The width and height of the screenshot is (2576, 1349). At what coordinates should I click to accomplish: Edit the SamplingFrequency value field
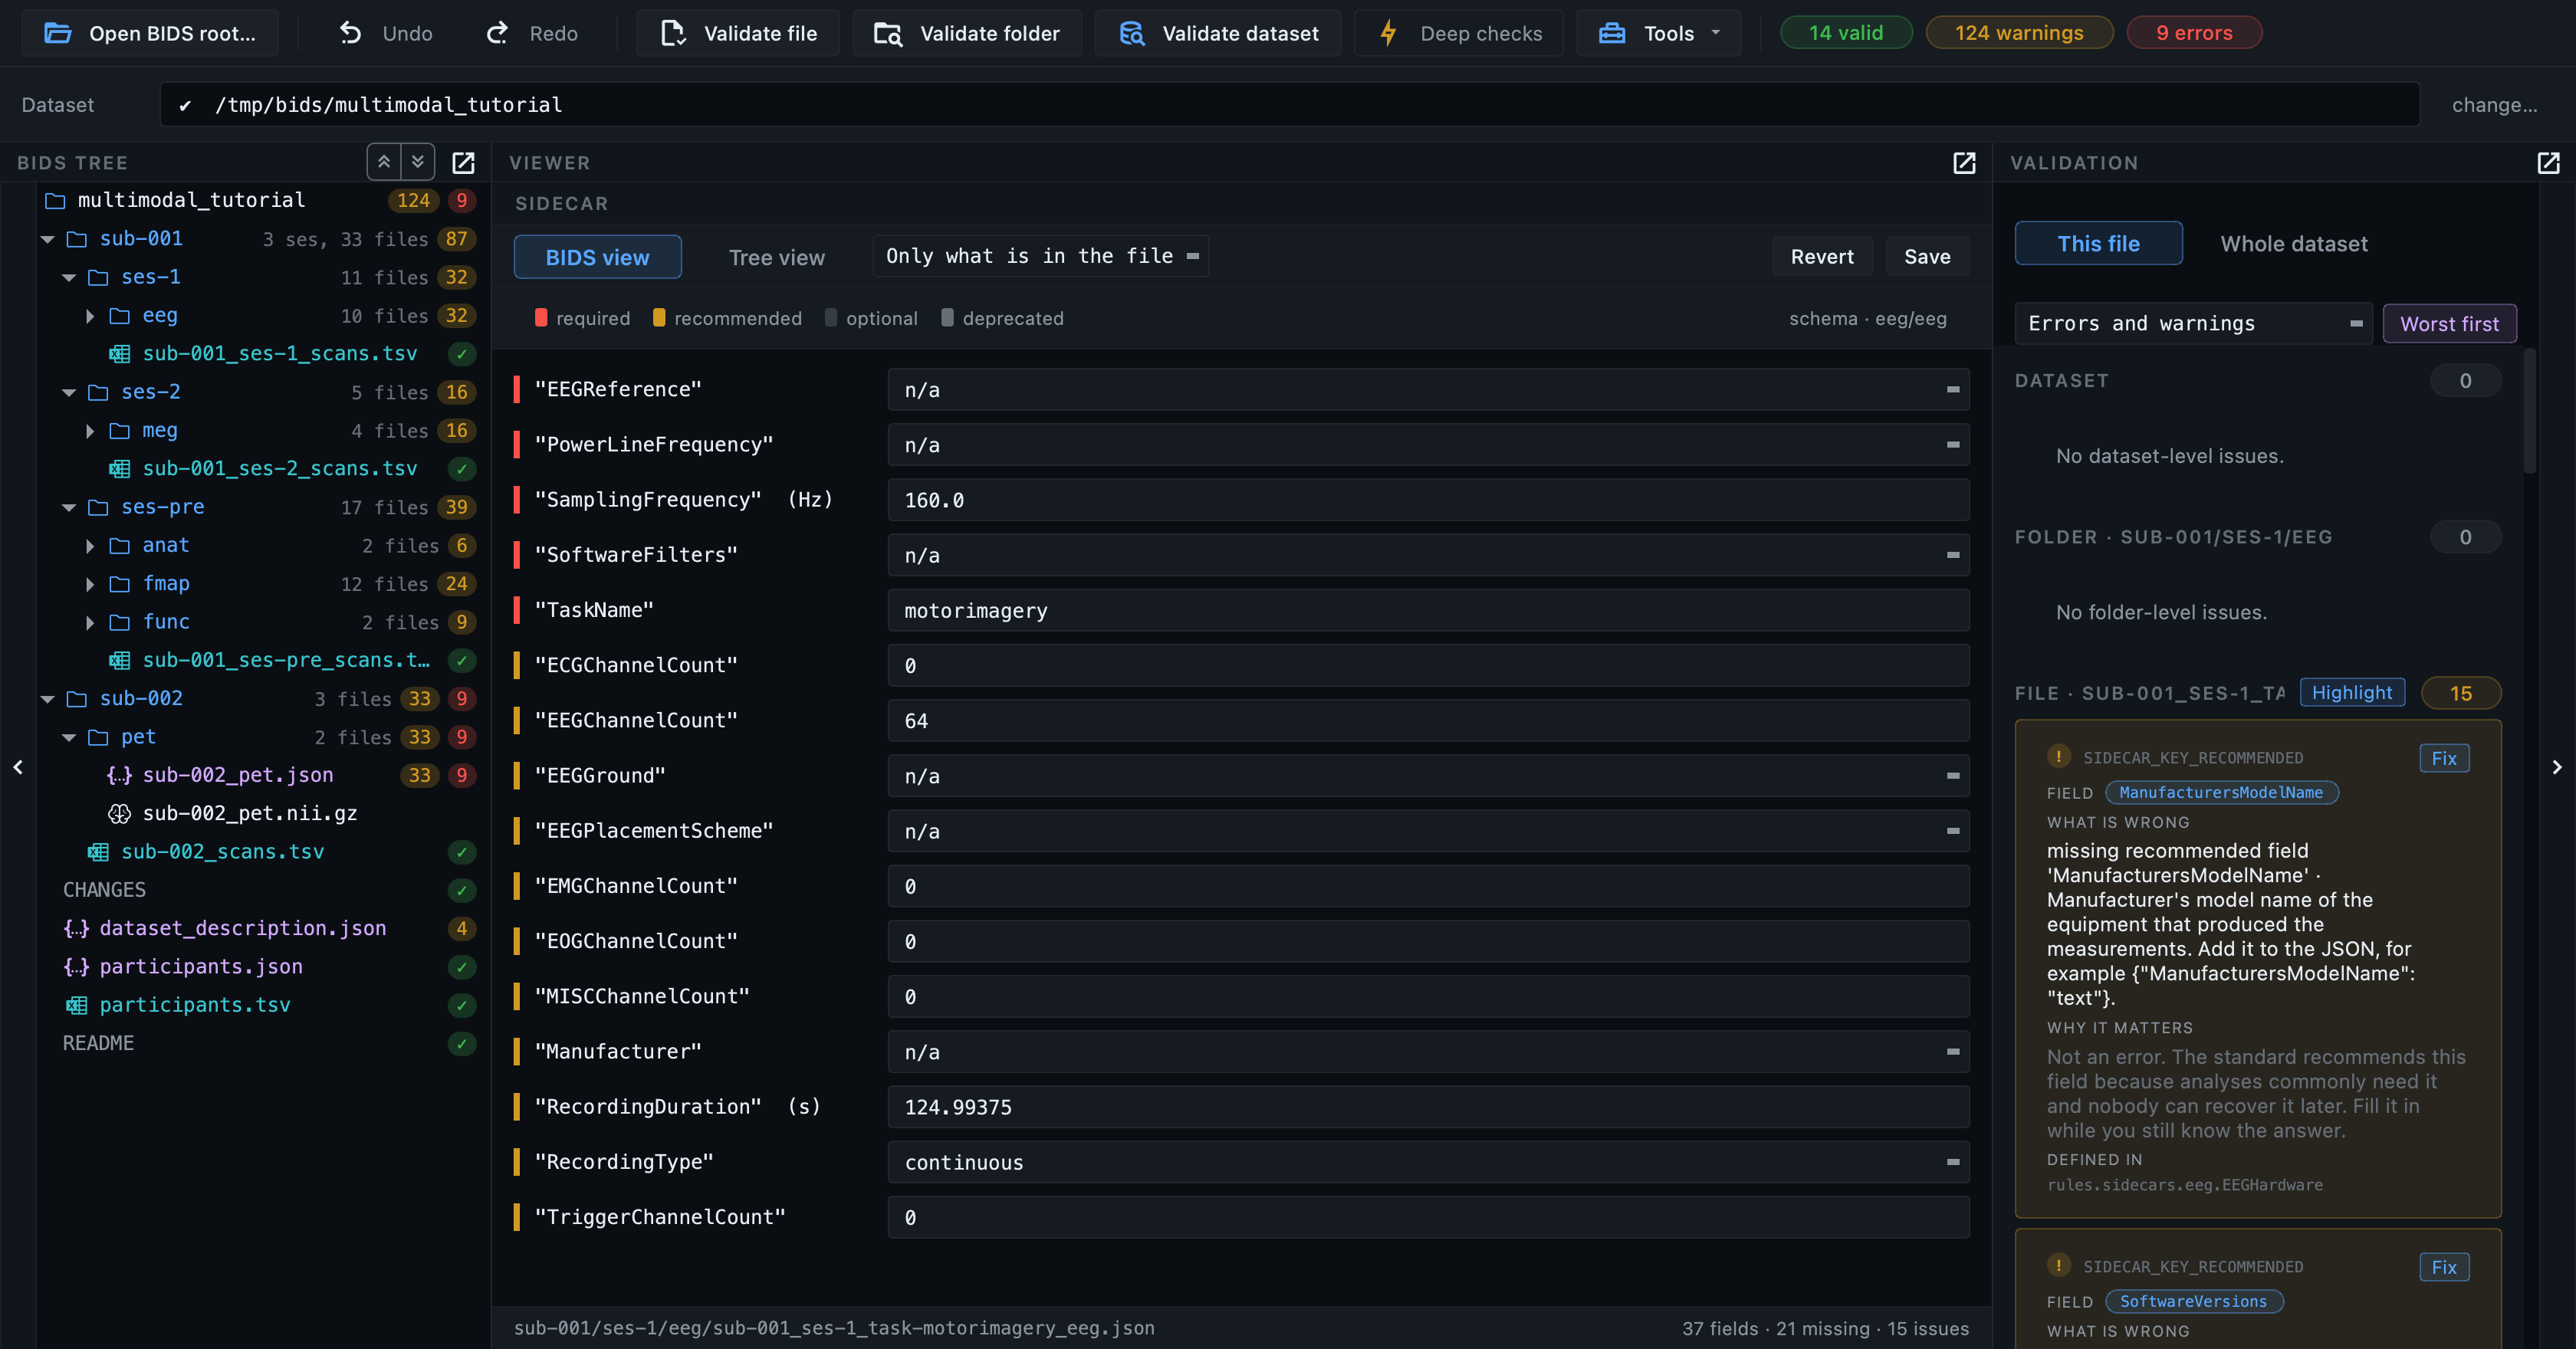[1428, 499]
